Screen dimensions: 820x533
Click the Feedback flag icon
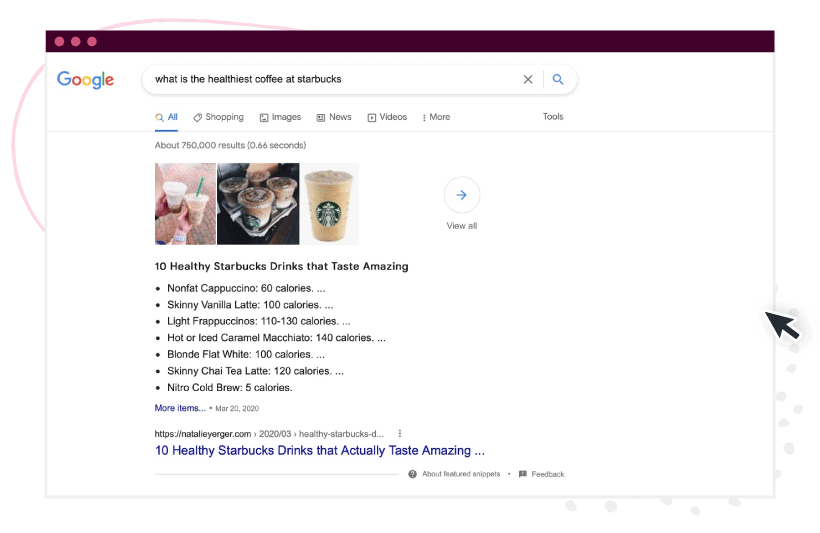(522, 474)
